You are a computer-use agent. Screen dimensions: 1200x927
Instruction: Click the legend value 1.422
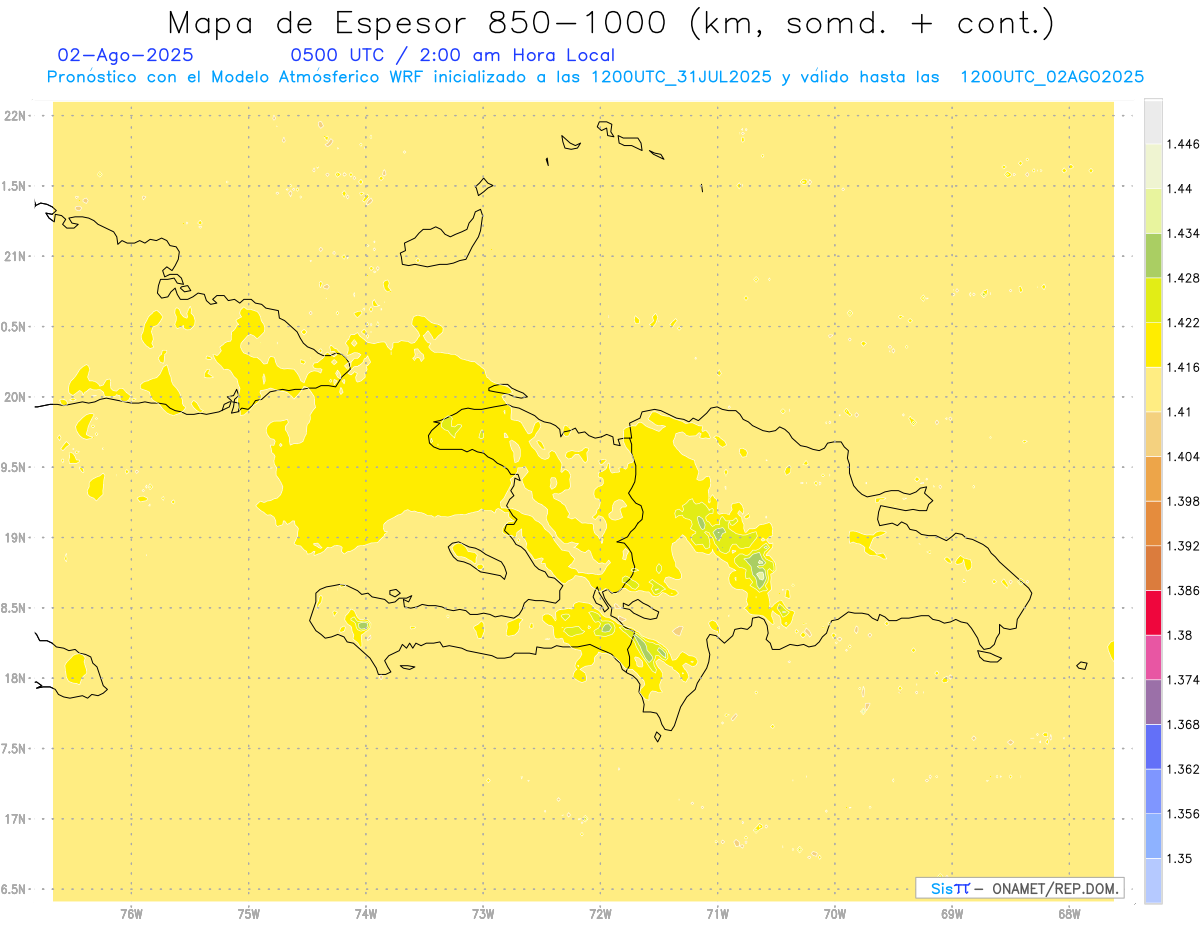click(1183, 322)
